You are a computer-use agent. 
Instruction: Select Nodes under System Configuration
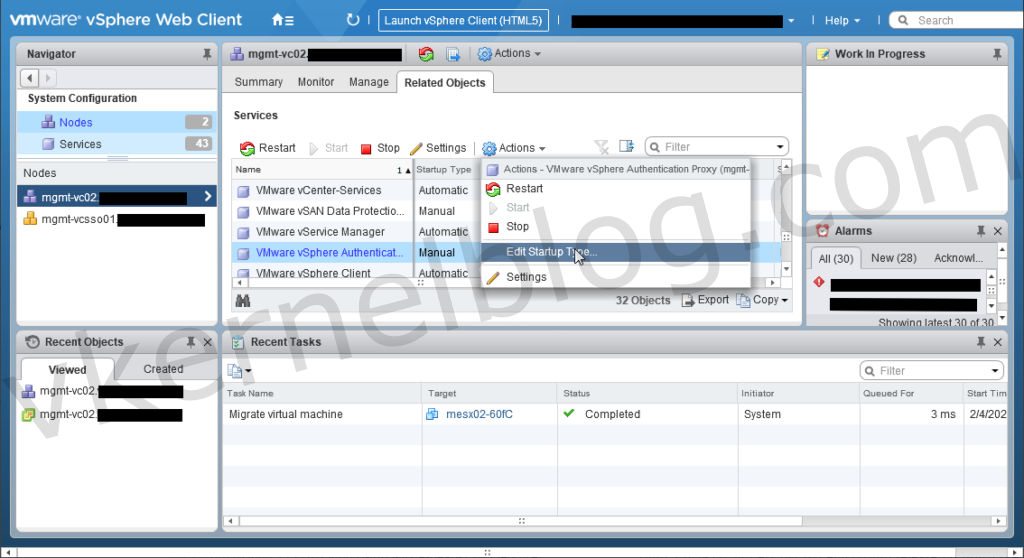[117, 122]
